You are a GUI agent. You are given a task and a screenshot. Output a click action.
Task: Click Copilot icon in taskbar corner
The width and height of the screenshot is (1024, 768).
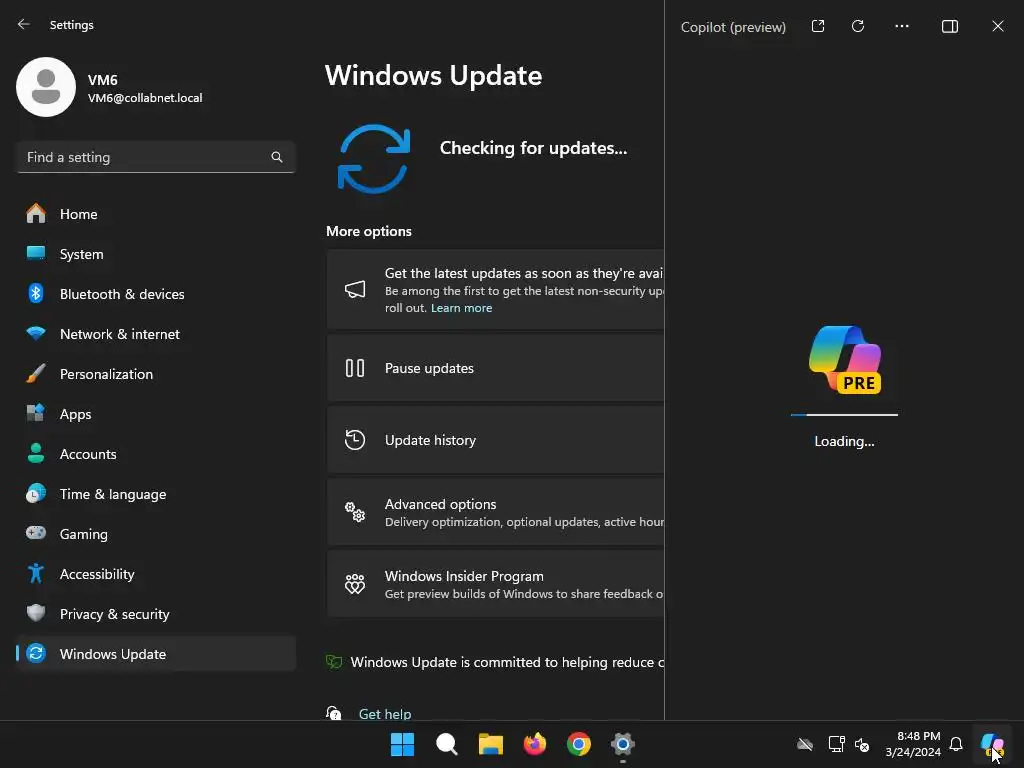tap(992, 744)
